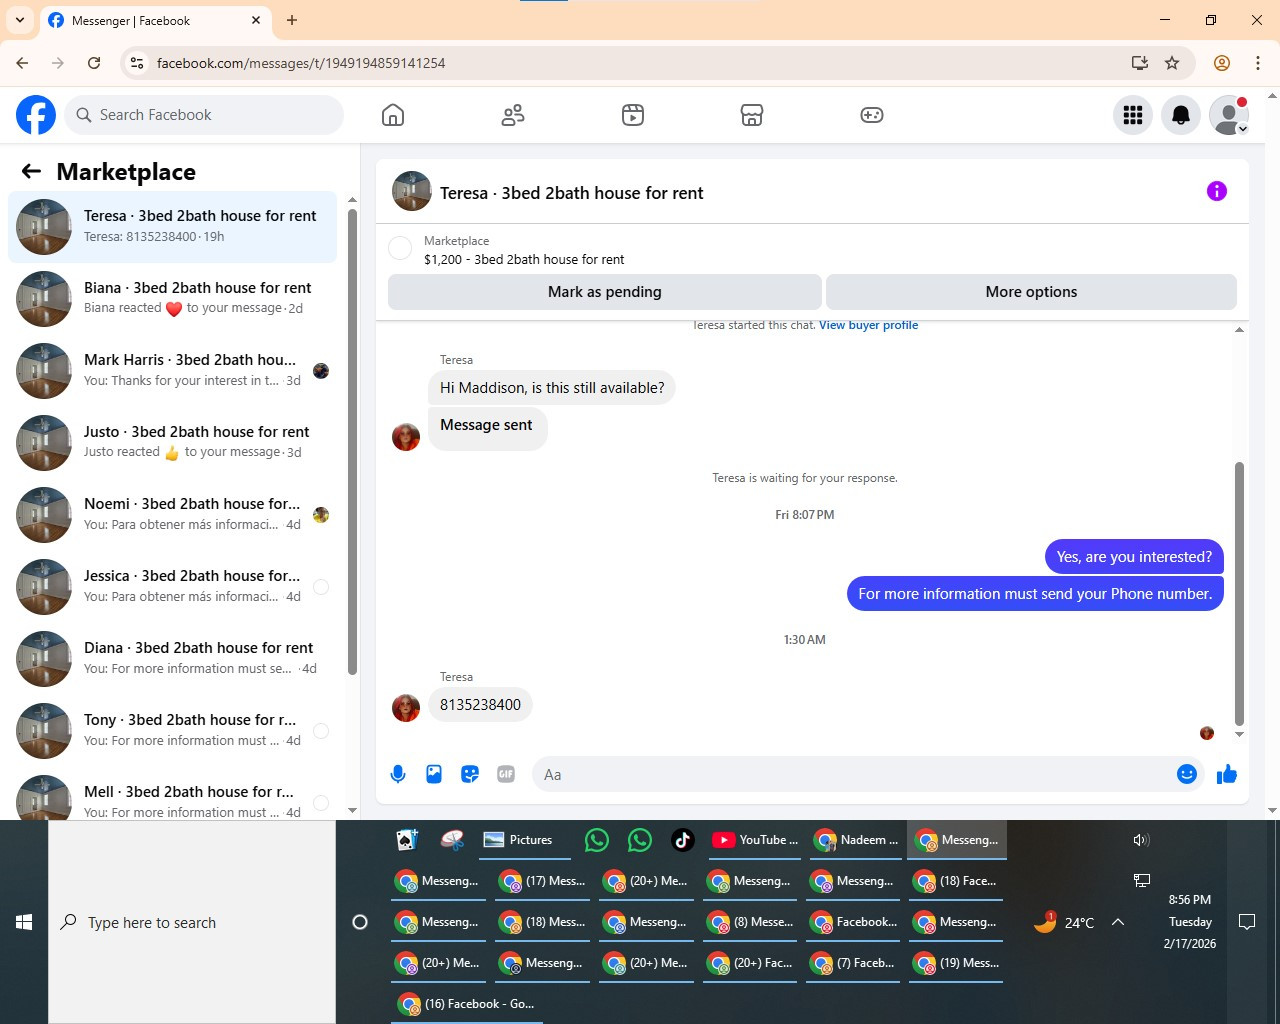The height and width of the screenshot is (1024, 1280).
Task: Click the listing thumbnail circle beside $1,200
Action: pos(400,249)
